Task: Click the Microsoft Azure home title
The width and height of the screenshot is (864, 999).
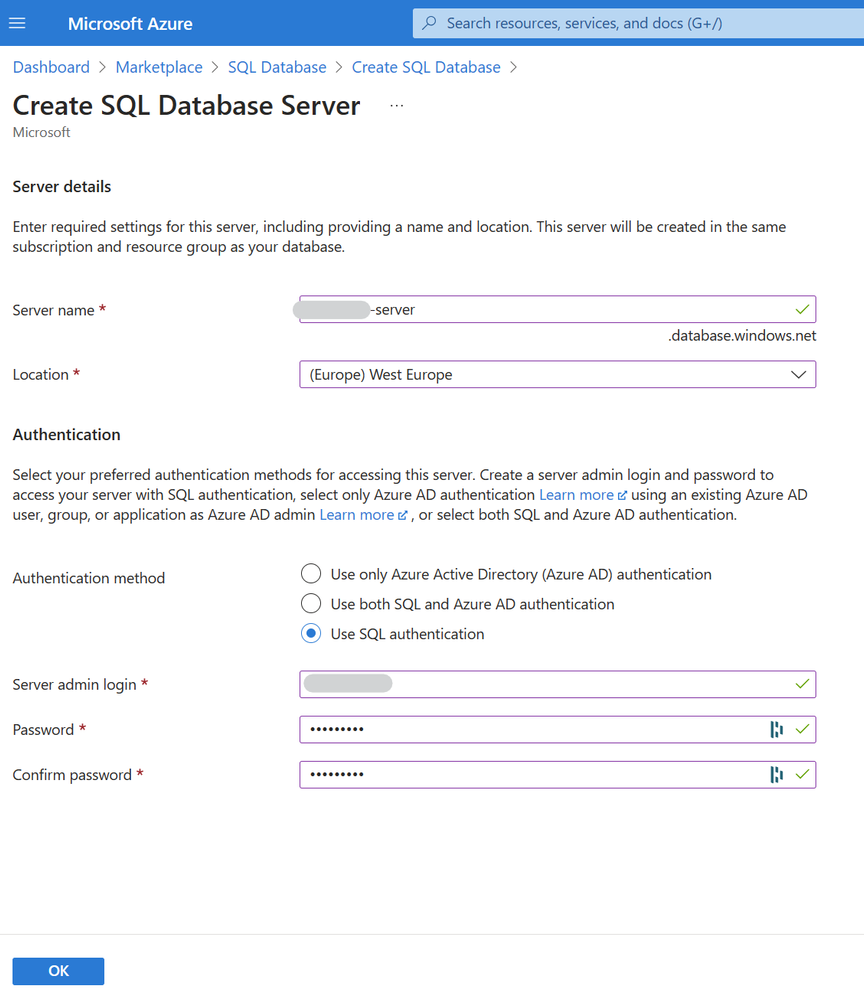Action: 130,24
